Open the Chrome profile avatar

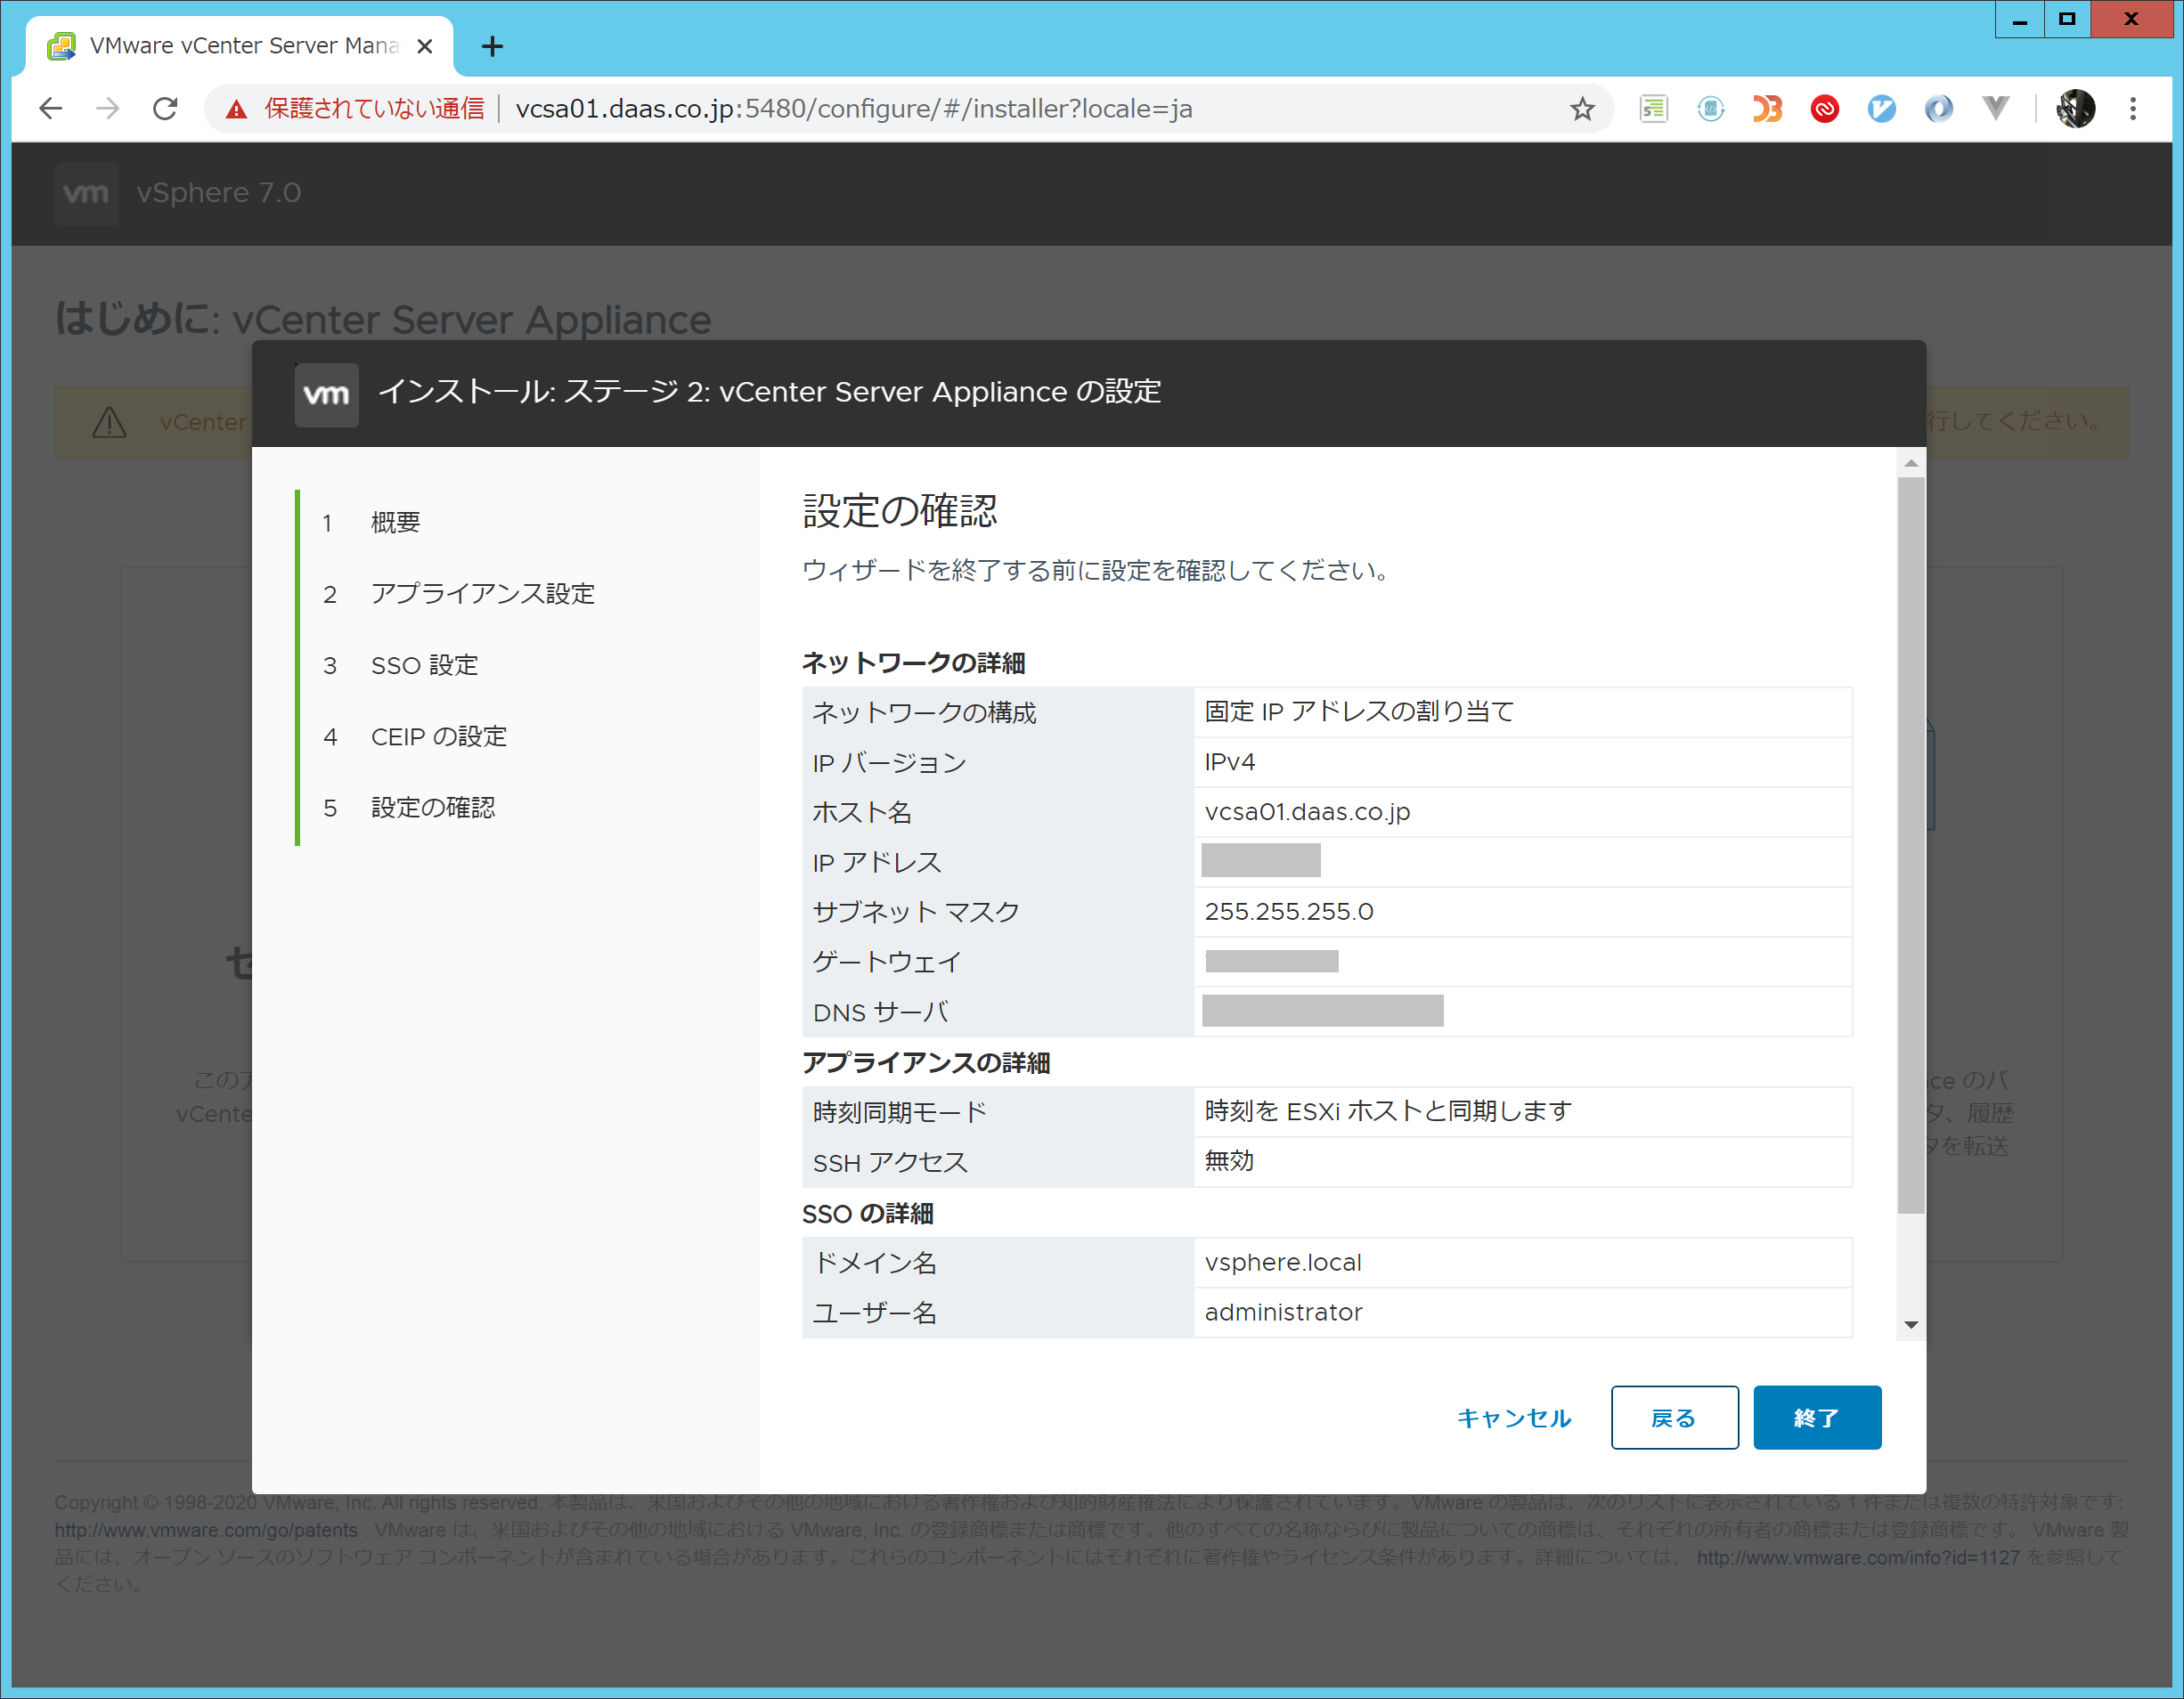click(x=2076, y=108)
